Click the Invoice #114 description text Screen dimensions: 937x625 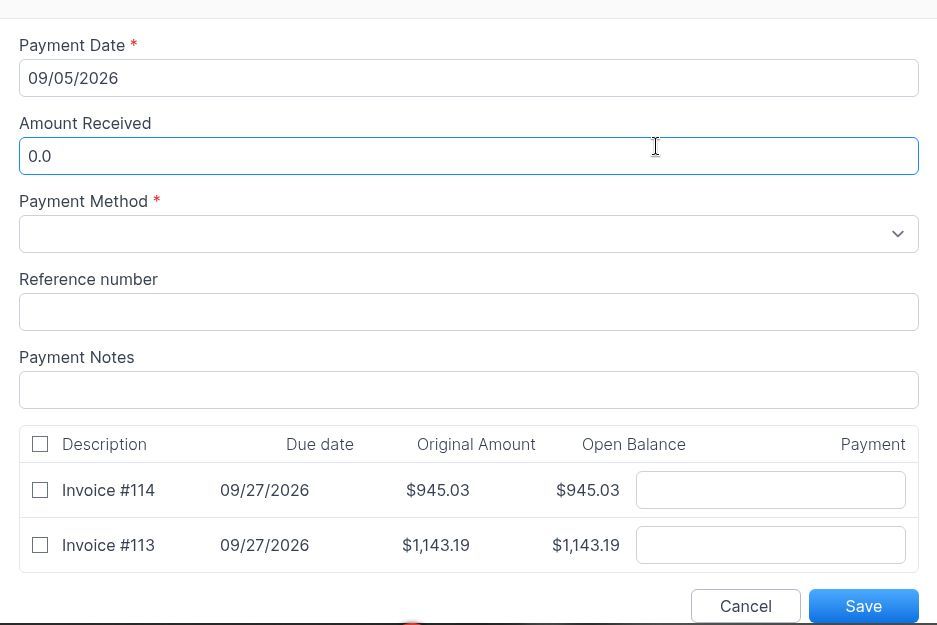pyautogui.click(x=108, y=490)
